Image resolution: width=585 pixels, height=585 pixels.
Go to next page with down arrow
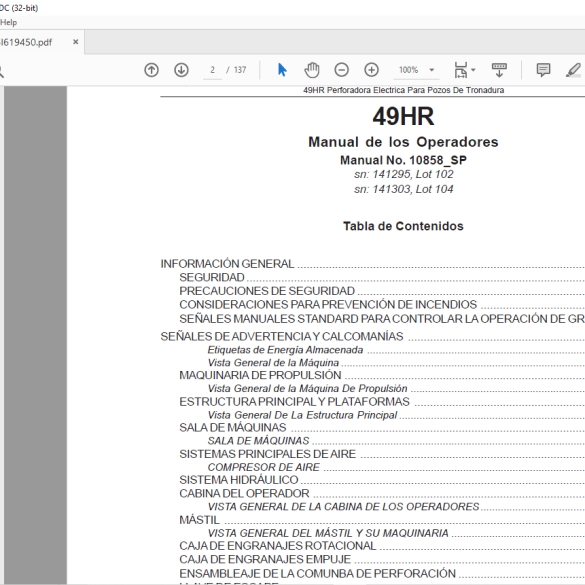pyautogui.click(x=181, y=70)
